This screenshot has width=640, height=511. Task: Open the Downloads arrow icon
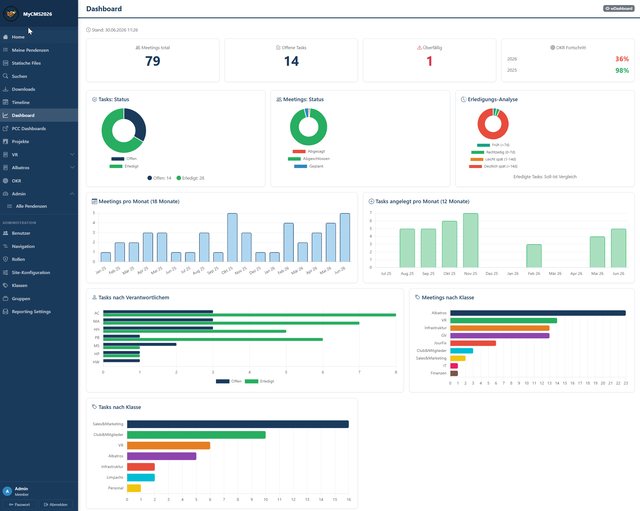(5, 89)
